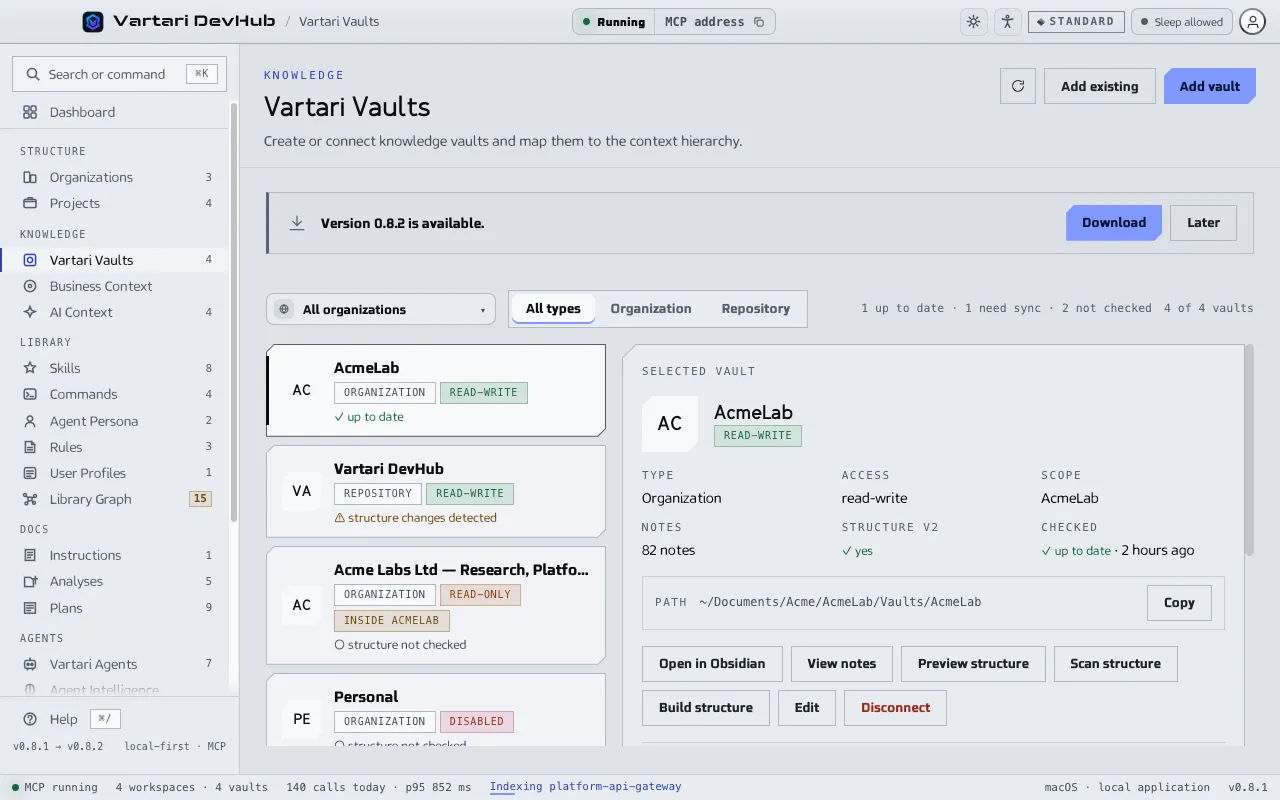
Task: Click the STANDARD mode badge
Action: click(x=1076, y=21)
